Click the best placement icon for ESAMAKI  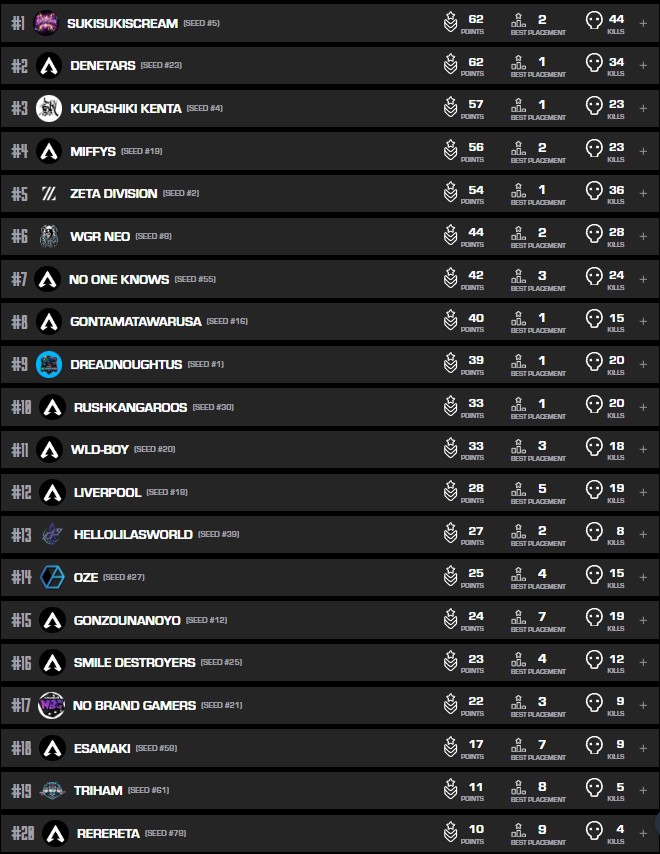[518, 747]
